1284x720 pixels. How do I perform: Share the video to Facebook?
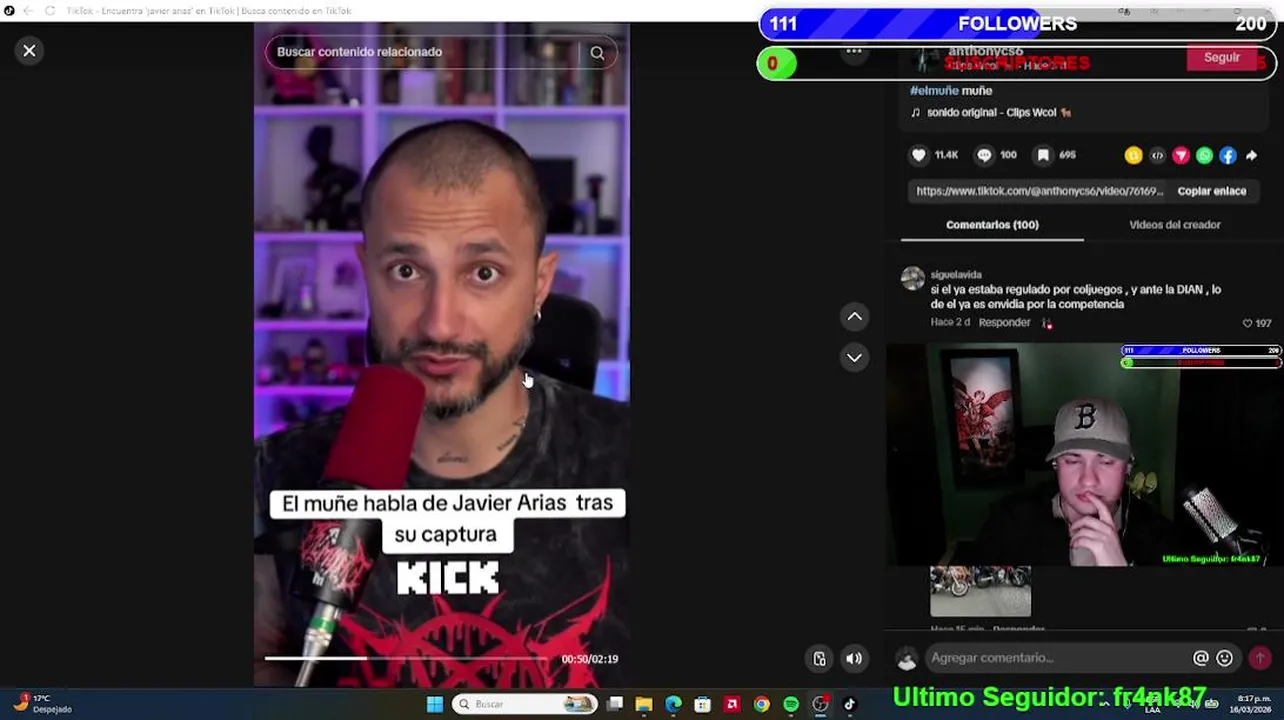click(x=1228, y=155)
